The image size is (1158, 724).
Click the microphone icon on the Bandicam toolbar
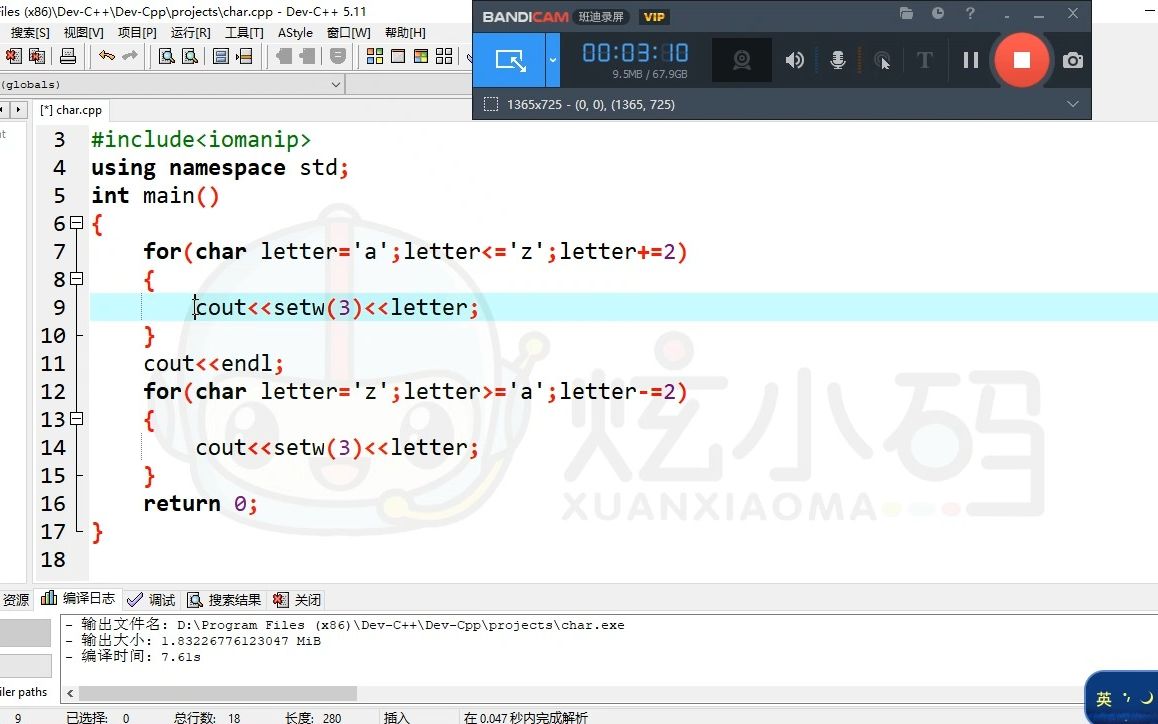(838, 60)
